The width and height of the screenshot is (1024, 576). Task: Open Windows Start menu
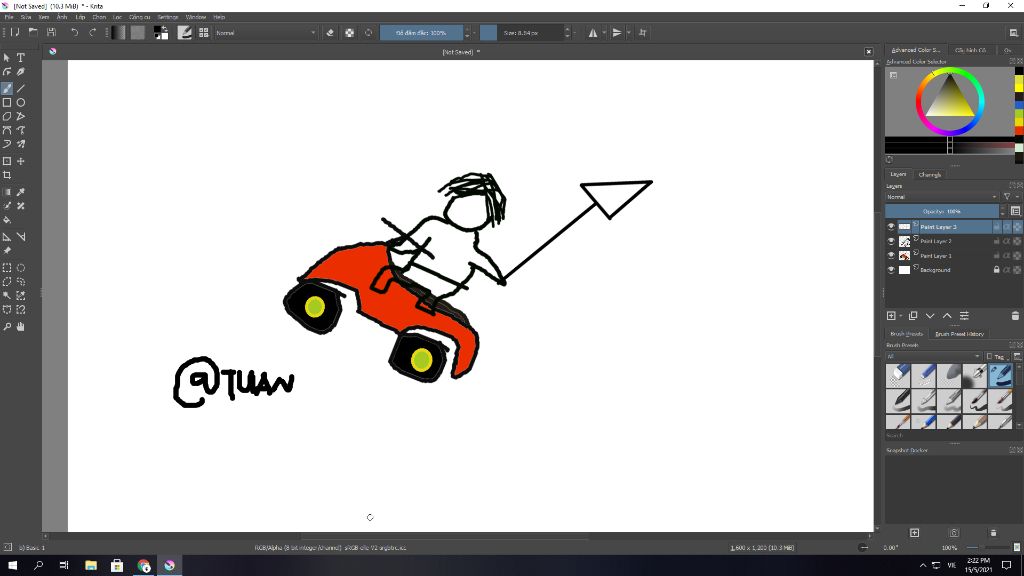12,566
